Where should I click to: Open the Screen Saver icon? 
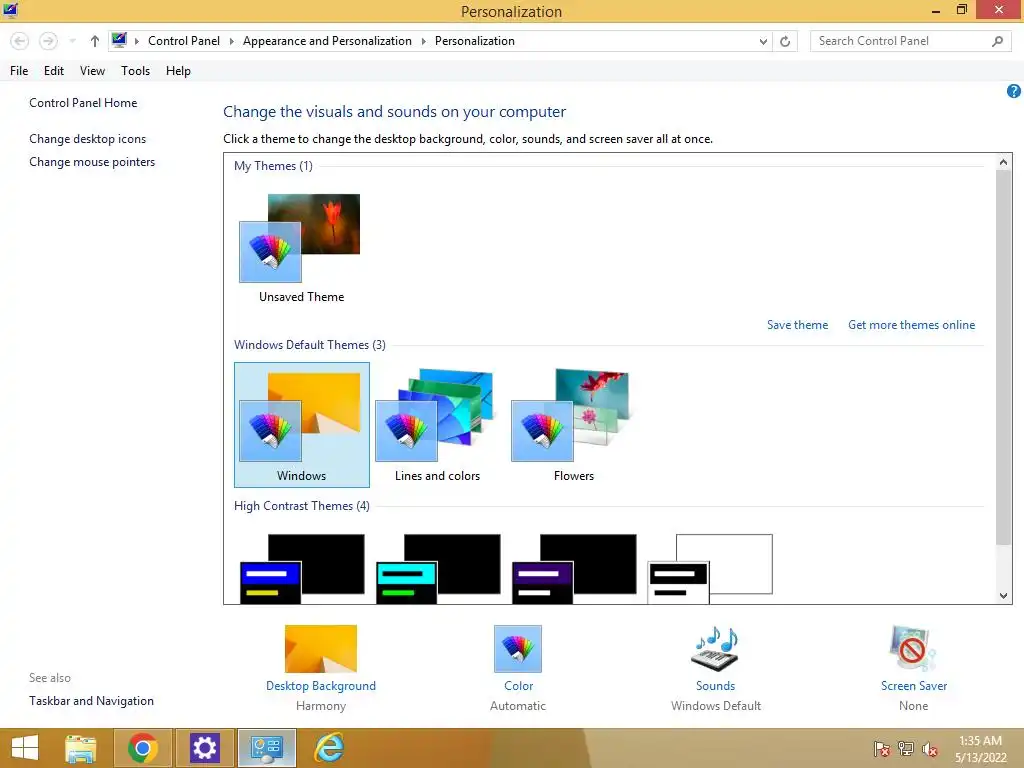pos(913,648)
